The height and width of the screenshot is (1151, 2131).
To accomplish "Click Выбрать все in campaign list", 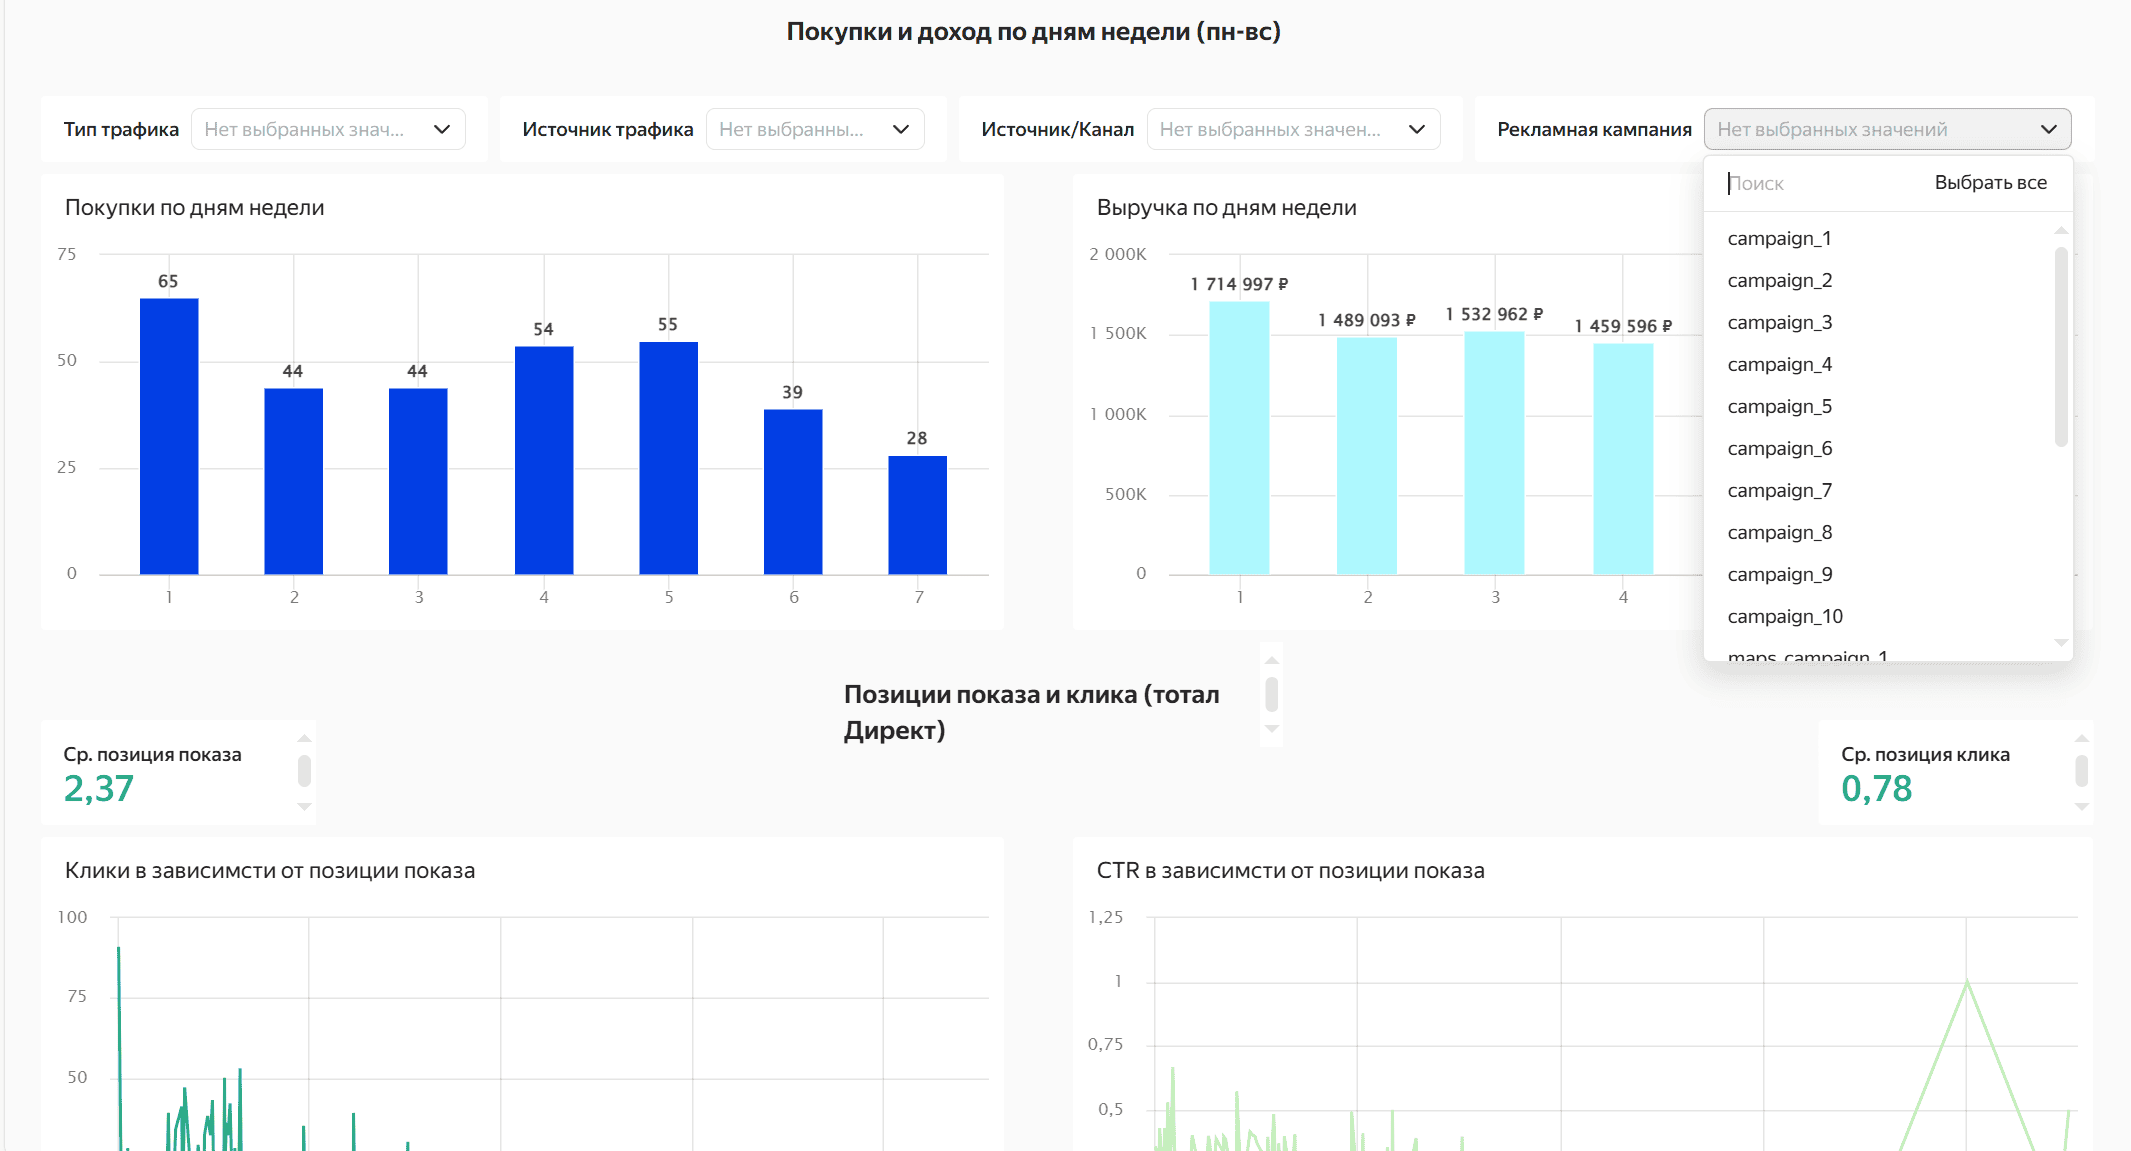I will click(1990, 182).
